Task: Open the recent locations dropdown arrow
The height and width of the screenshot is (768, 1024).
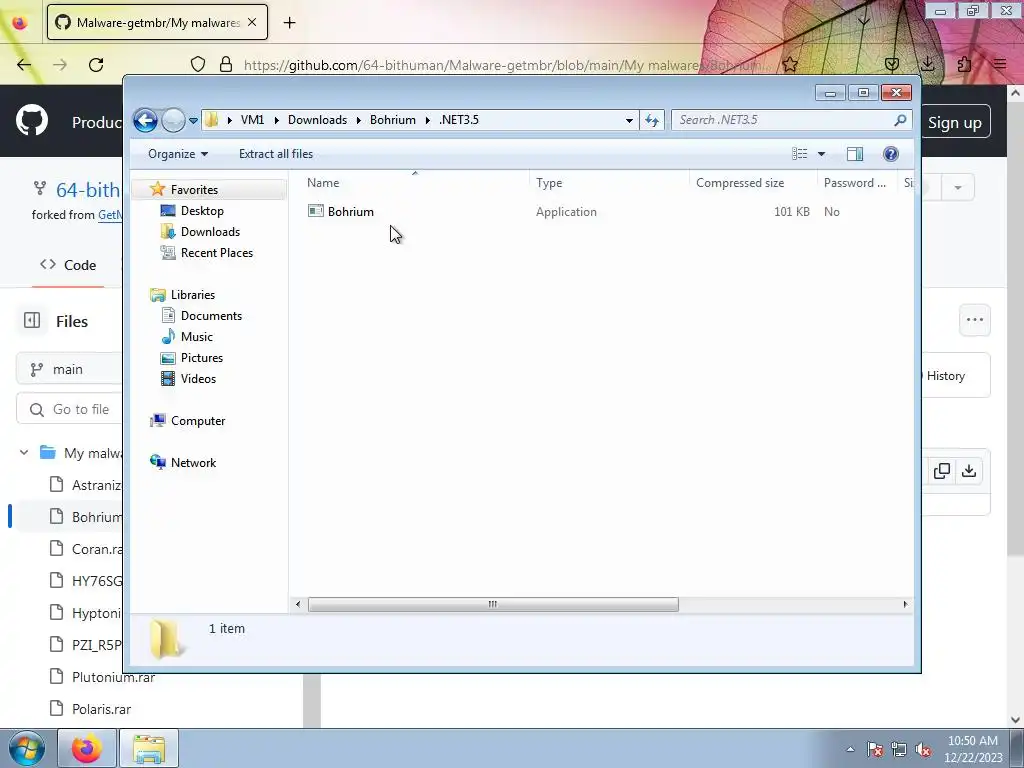Action: coord(193,121)
